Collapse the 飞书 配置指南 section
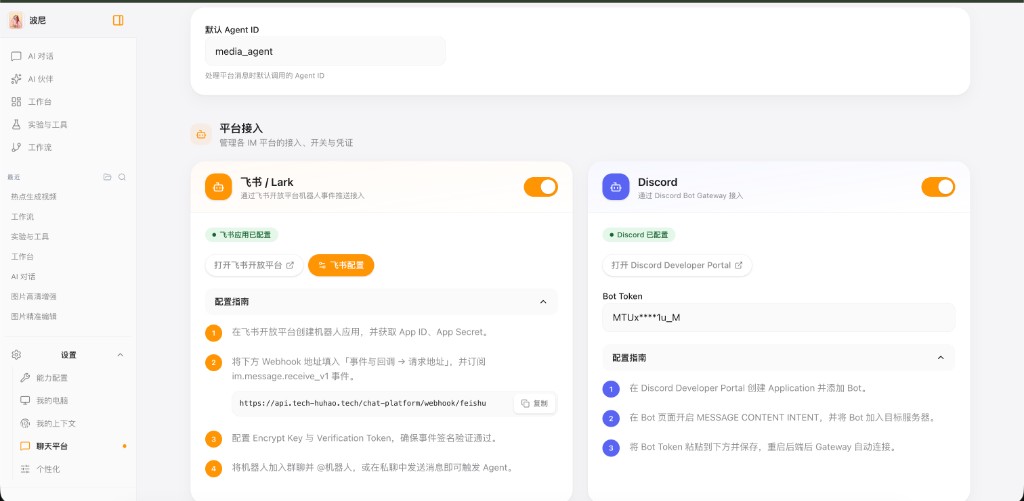The image size is (1024, 501). (543, 302)
